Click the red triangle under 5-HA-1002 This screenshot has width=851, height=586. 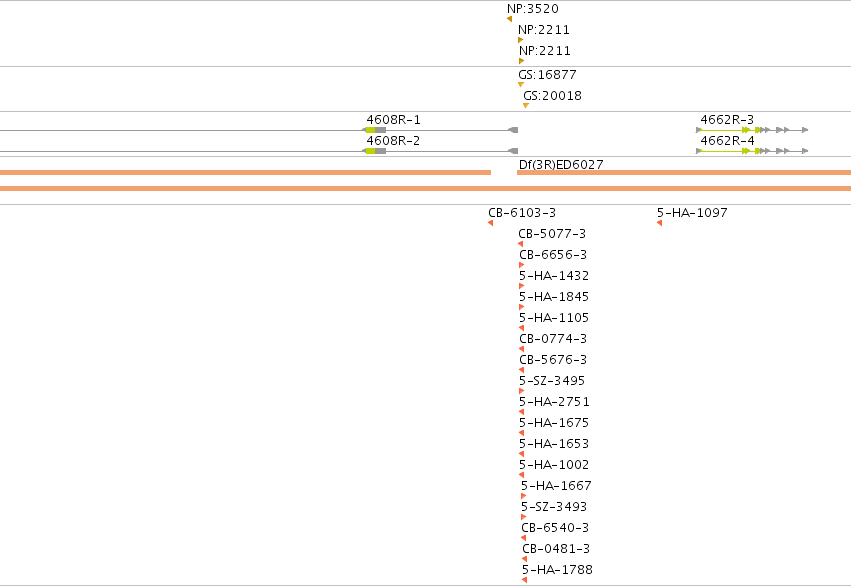tap(522, 475)
